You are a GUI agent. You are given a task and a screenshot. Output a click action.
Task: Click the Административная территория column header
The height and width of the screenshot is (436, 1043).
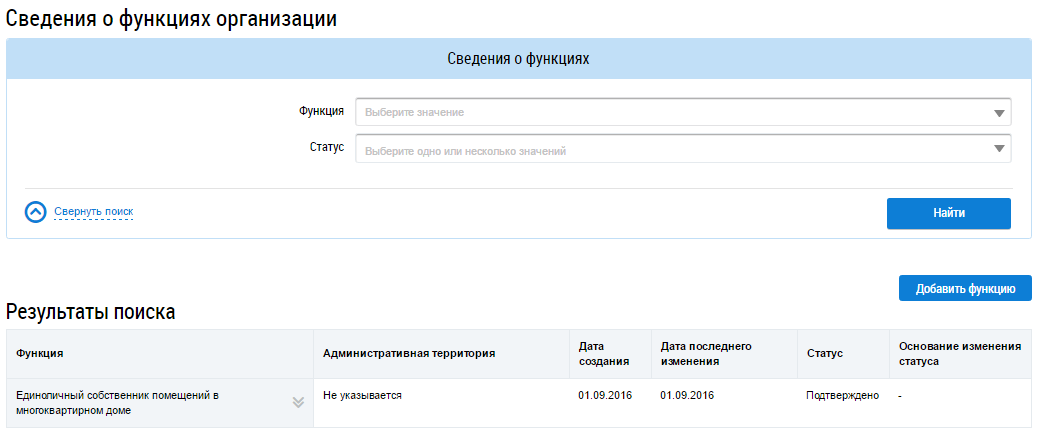pos(409,354)
